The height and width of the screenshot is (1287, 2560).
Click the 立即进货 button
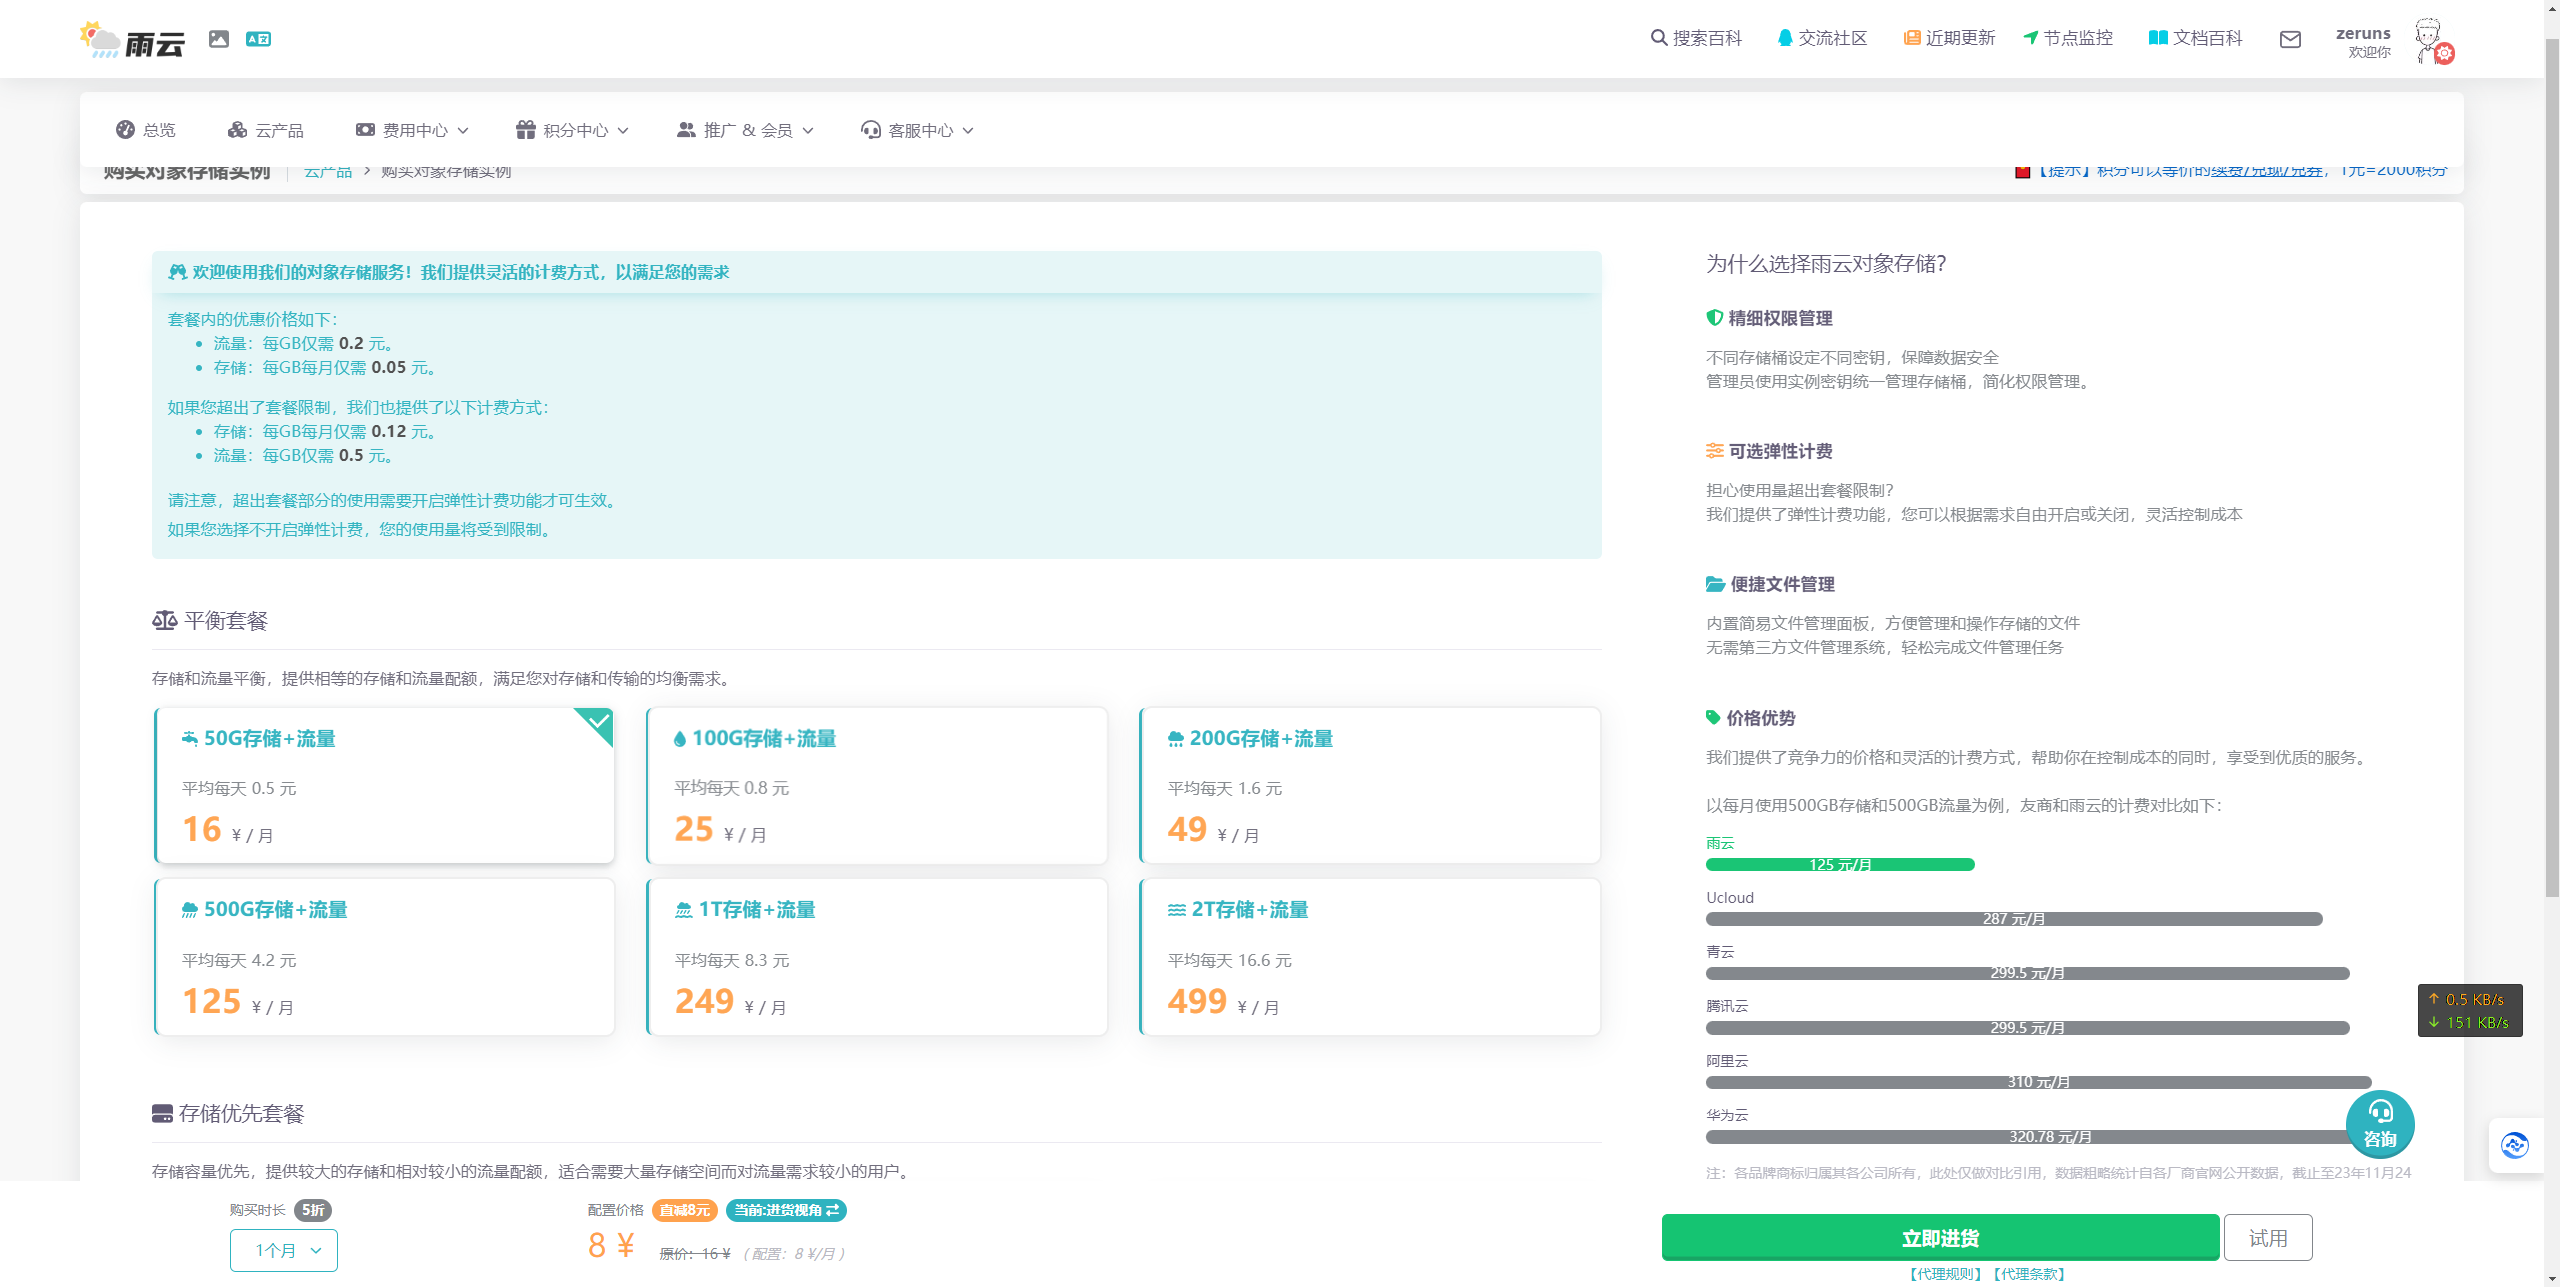coord(1940,1238)
